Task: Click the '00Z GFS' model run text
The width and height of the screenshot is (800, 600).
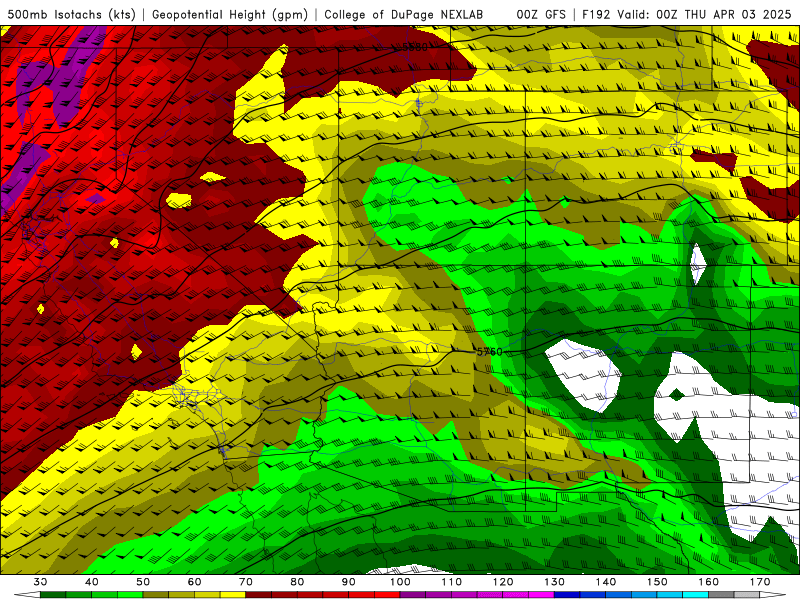Action: tap(541, 15)
